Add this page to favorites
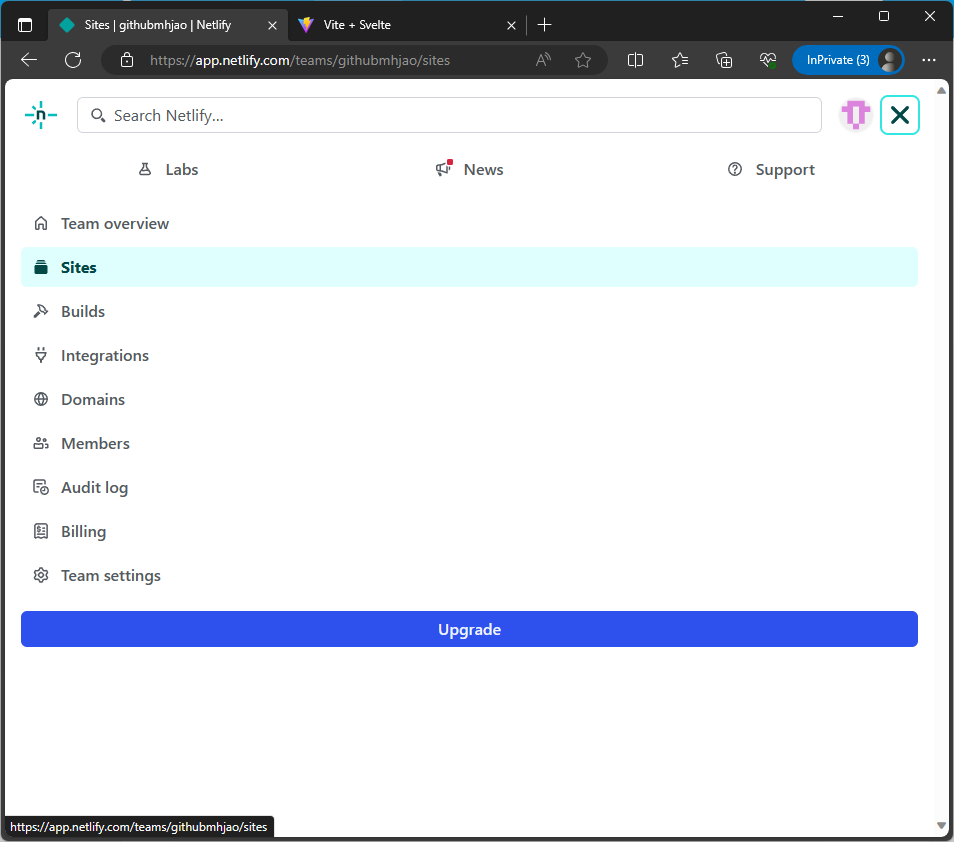Image resolution: width=954 pixels, height=842 pixels. coord(583,60)
